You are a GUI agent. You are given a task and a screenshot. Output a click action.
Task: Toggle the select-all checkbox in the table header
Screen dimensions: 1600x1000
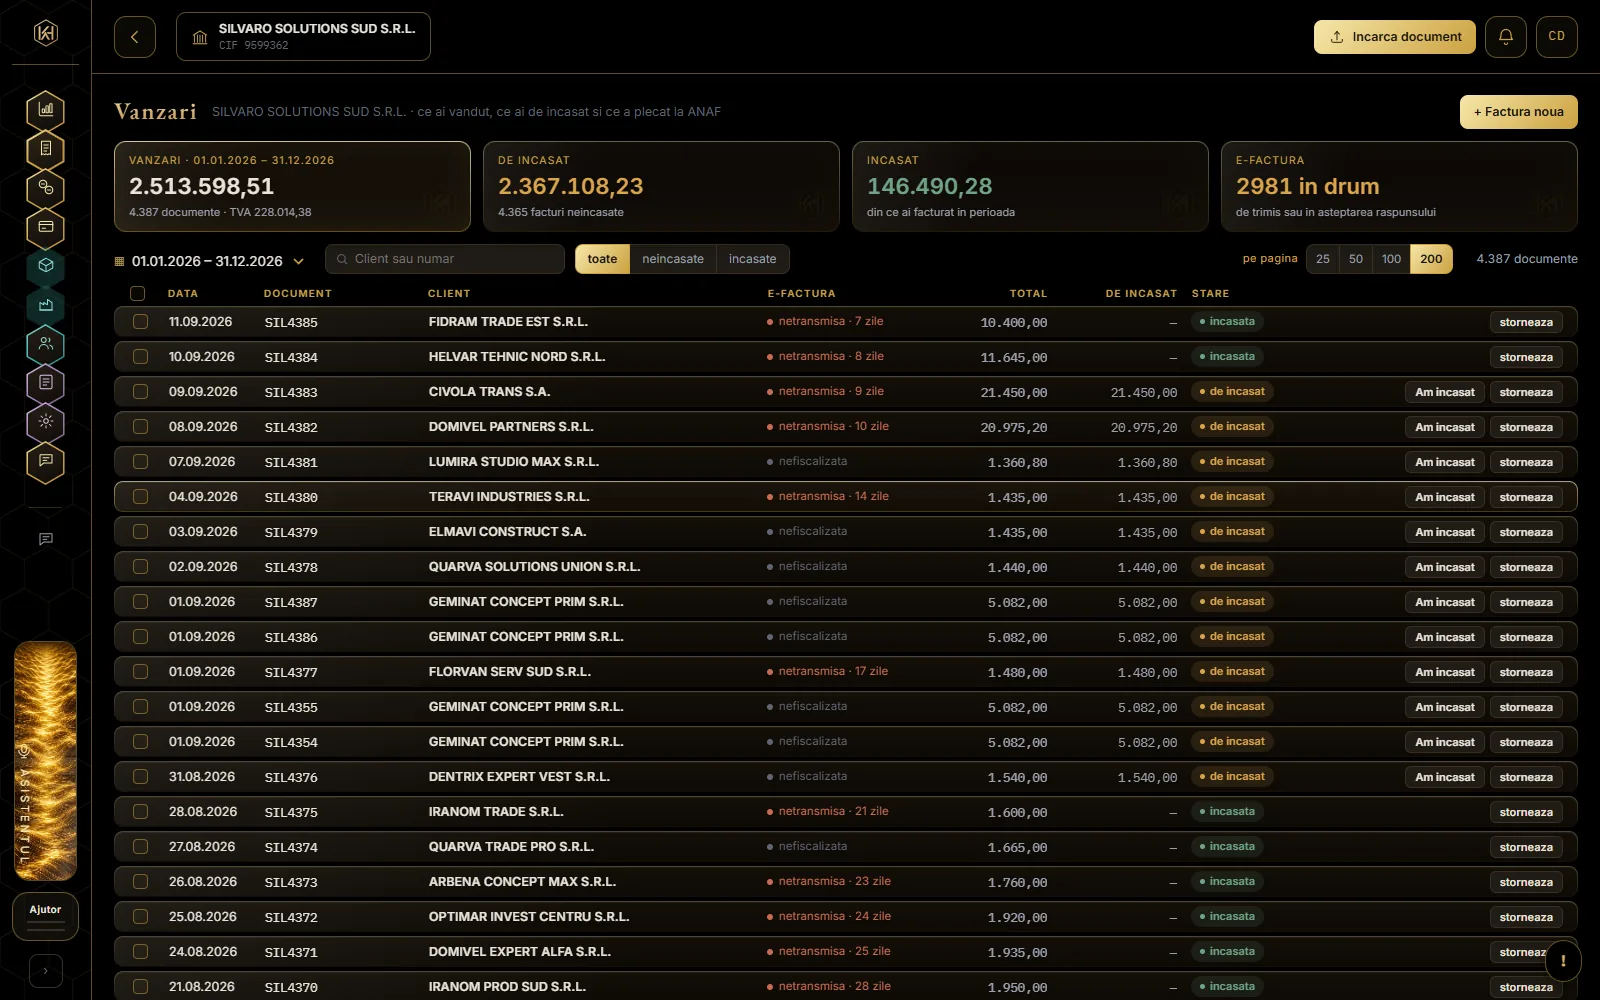click(x=138, y=294)
